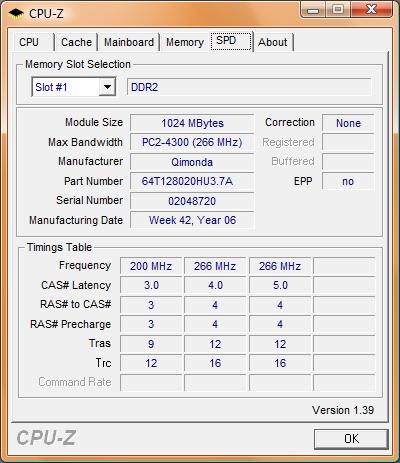Select the SPD tab
This screenshot has height=463, width=400.
(231, 41)
